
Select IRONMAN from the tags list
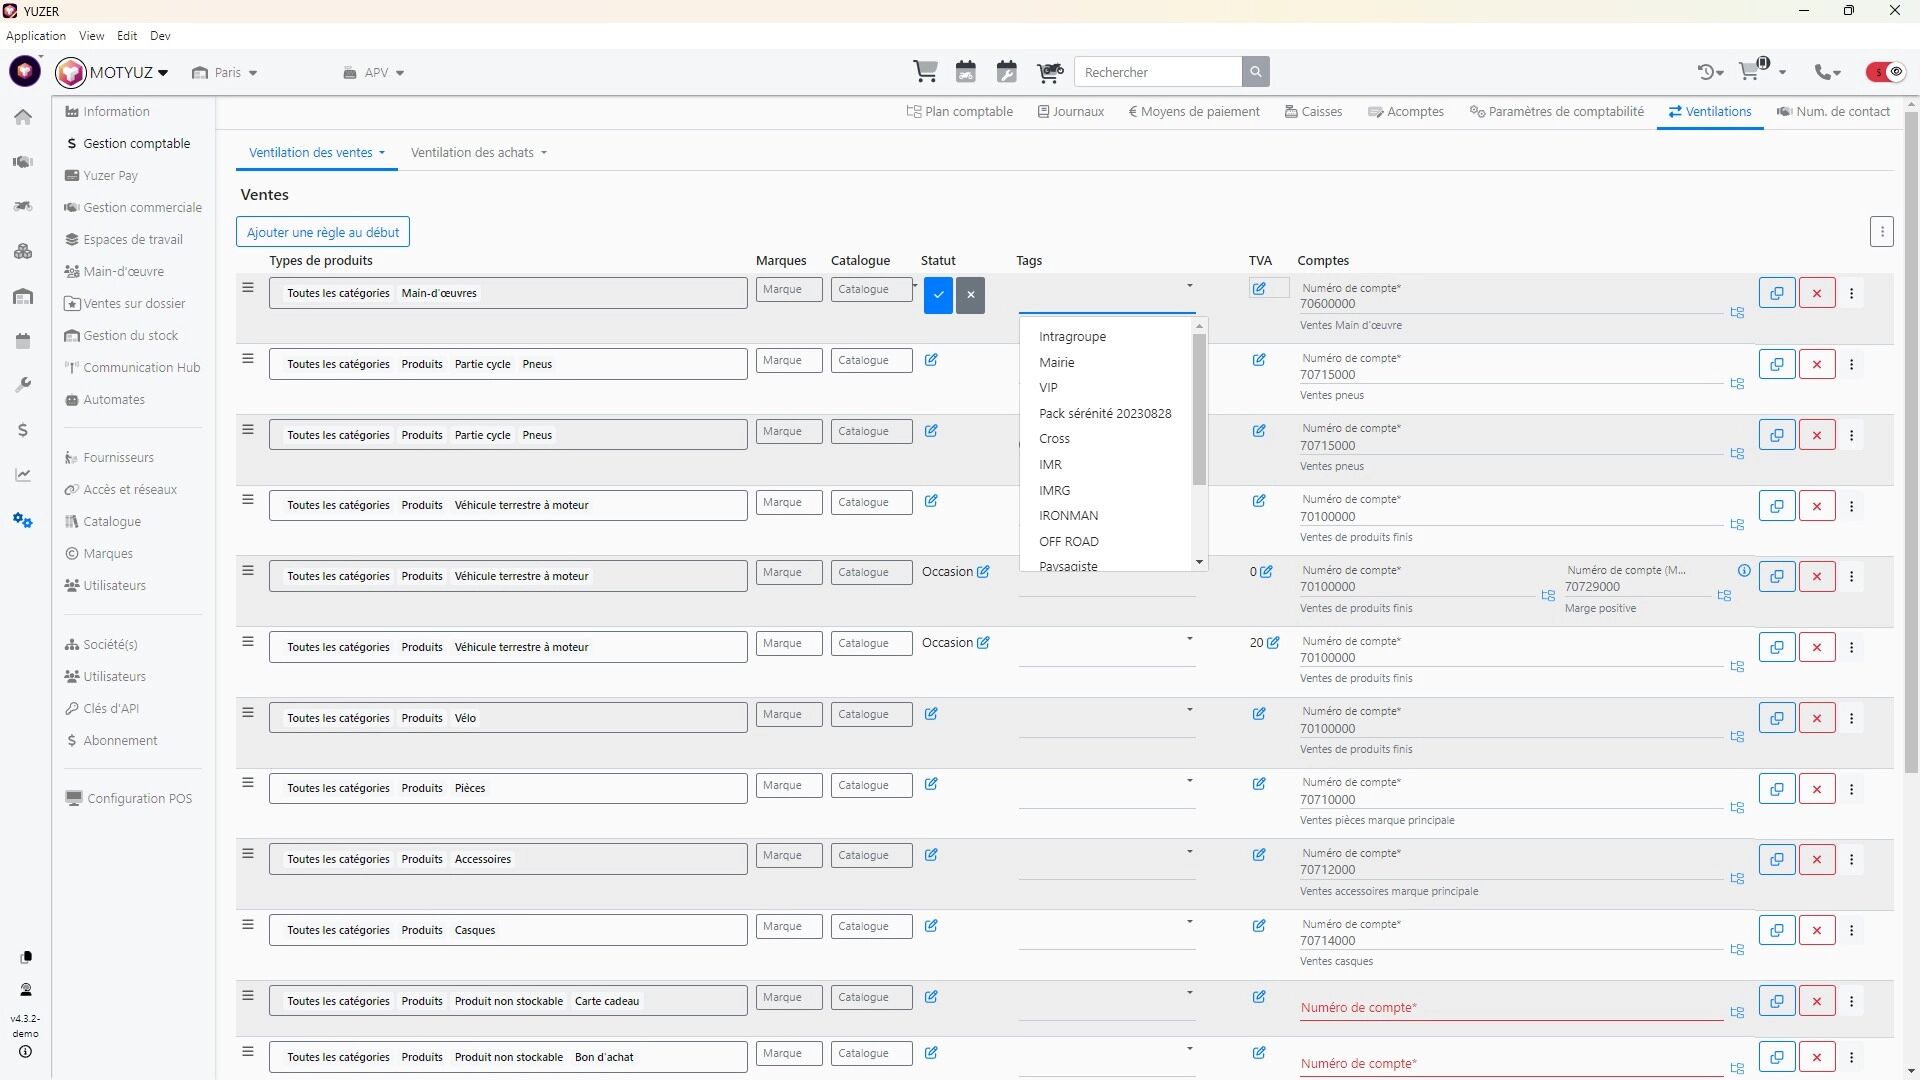click(x=1068, y=516)
